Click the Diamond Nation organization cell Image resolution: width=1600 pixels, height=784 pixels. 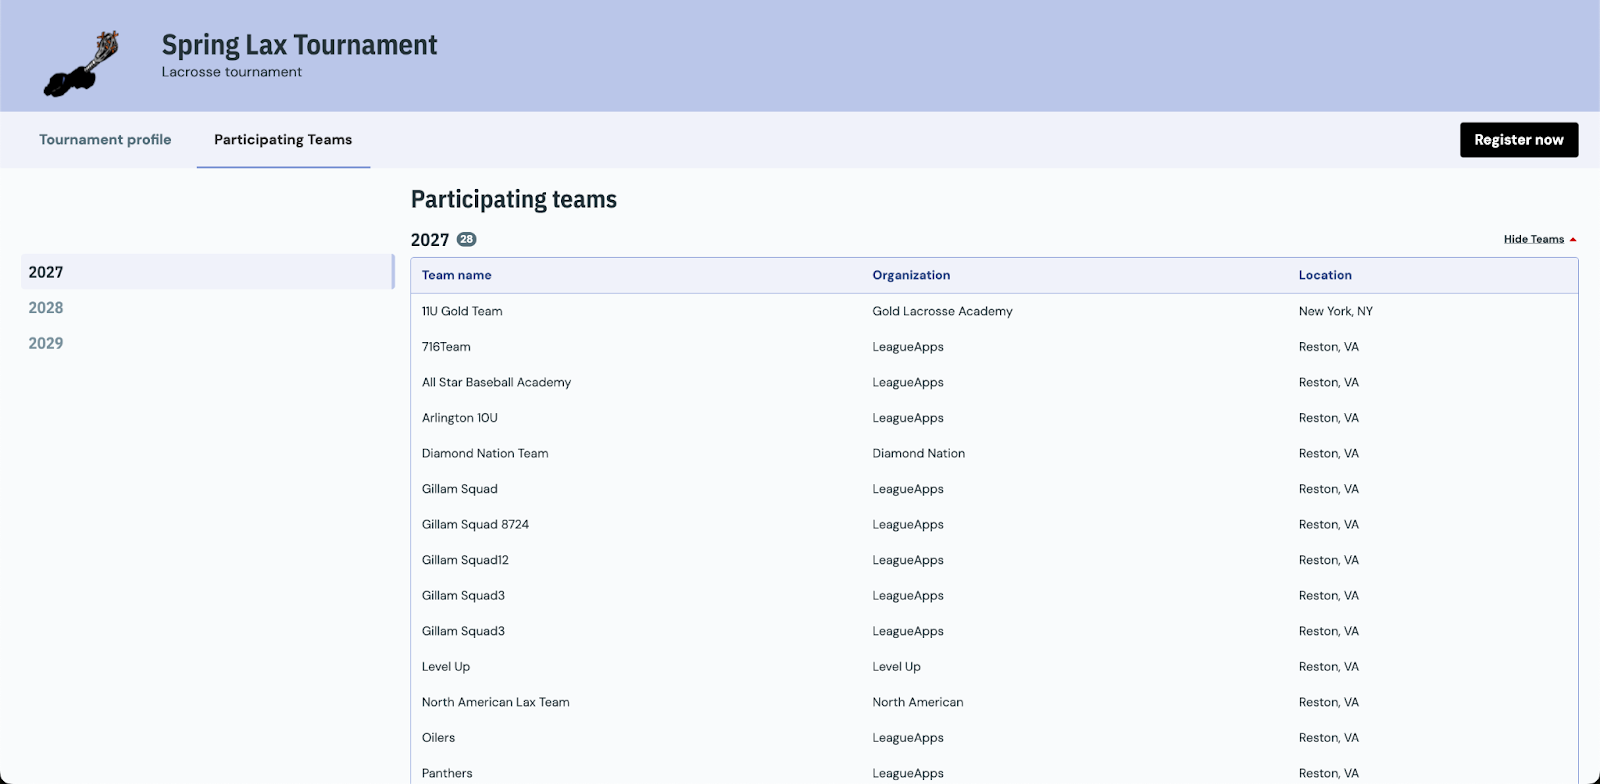(x=919, y=453)
